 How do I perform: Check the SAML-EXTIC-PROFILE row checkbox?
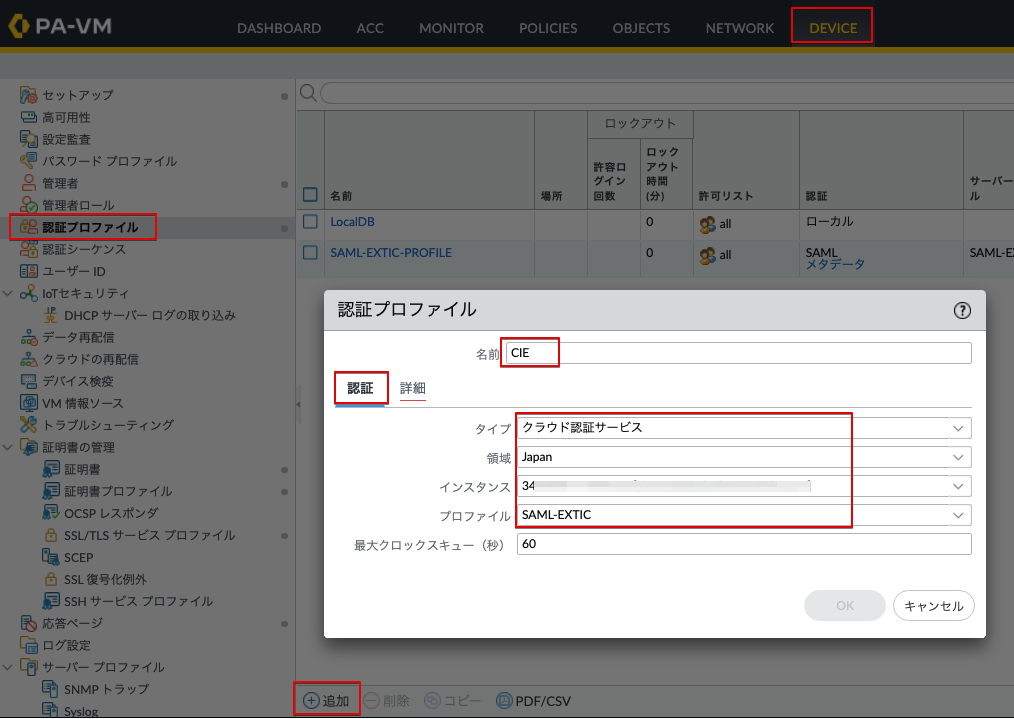(x=310, y=252)
